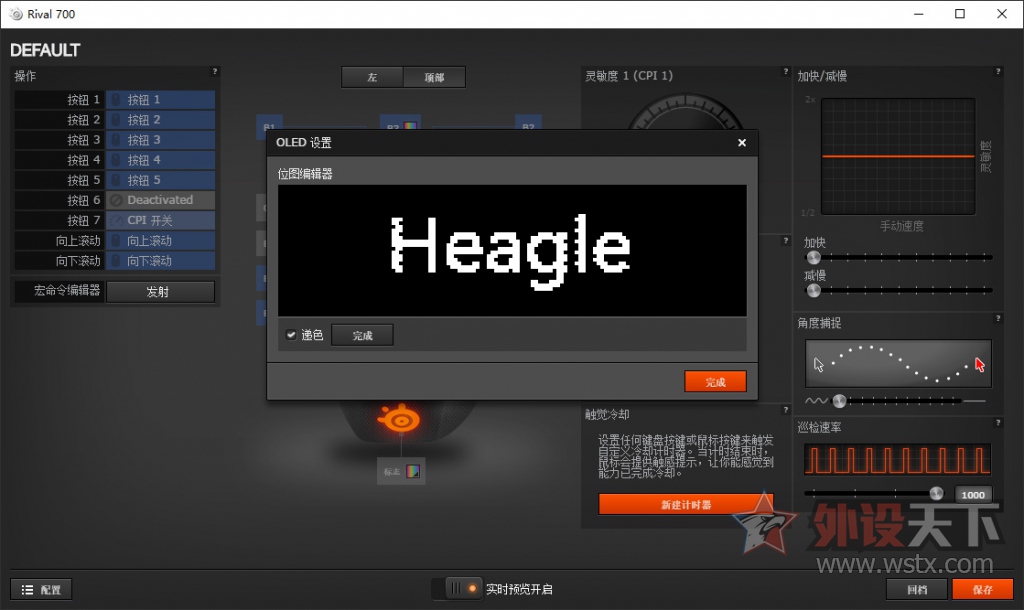Open help for 加快/减慢 panel

pyautogui.click(x=997, y=72)
